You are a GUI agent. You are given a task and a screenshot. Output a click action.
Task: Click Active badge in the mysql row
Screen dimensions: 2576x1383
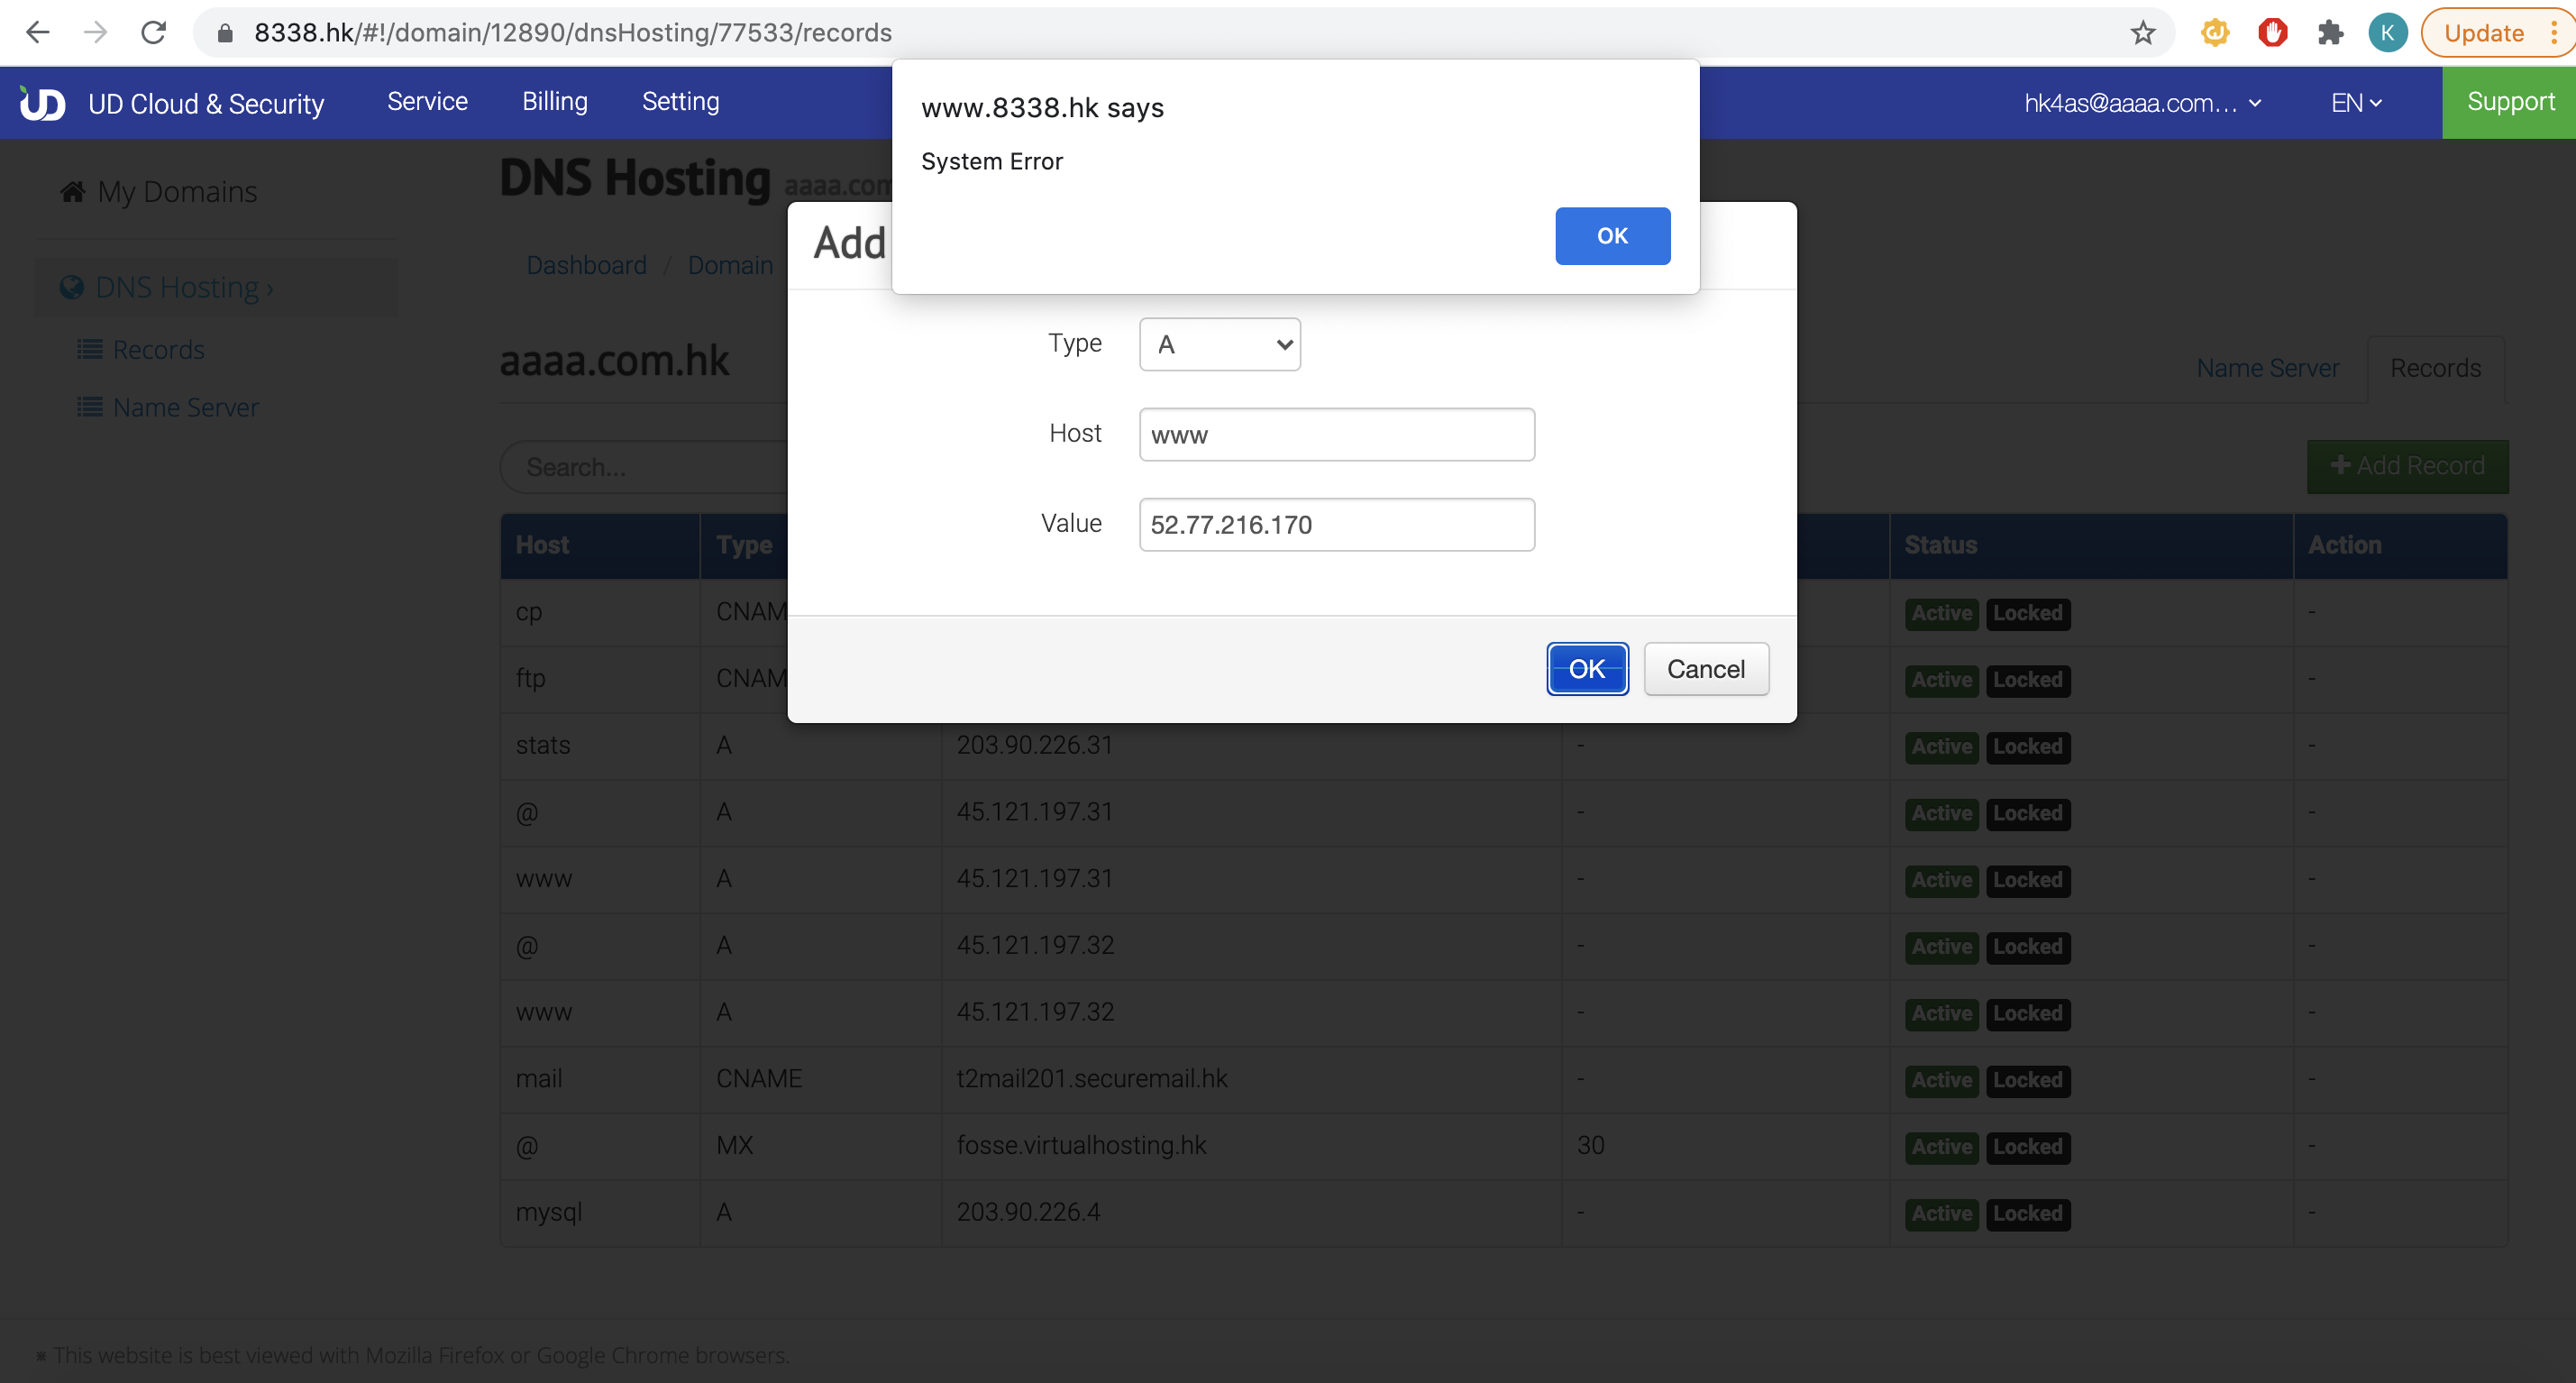[x=1941, y=1214]
